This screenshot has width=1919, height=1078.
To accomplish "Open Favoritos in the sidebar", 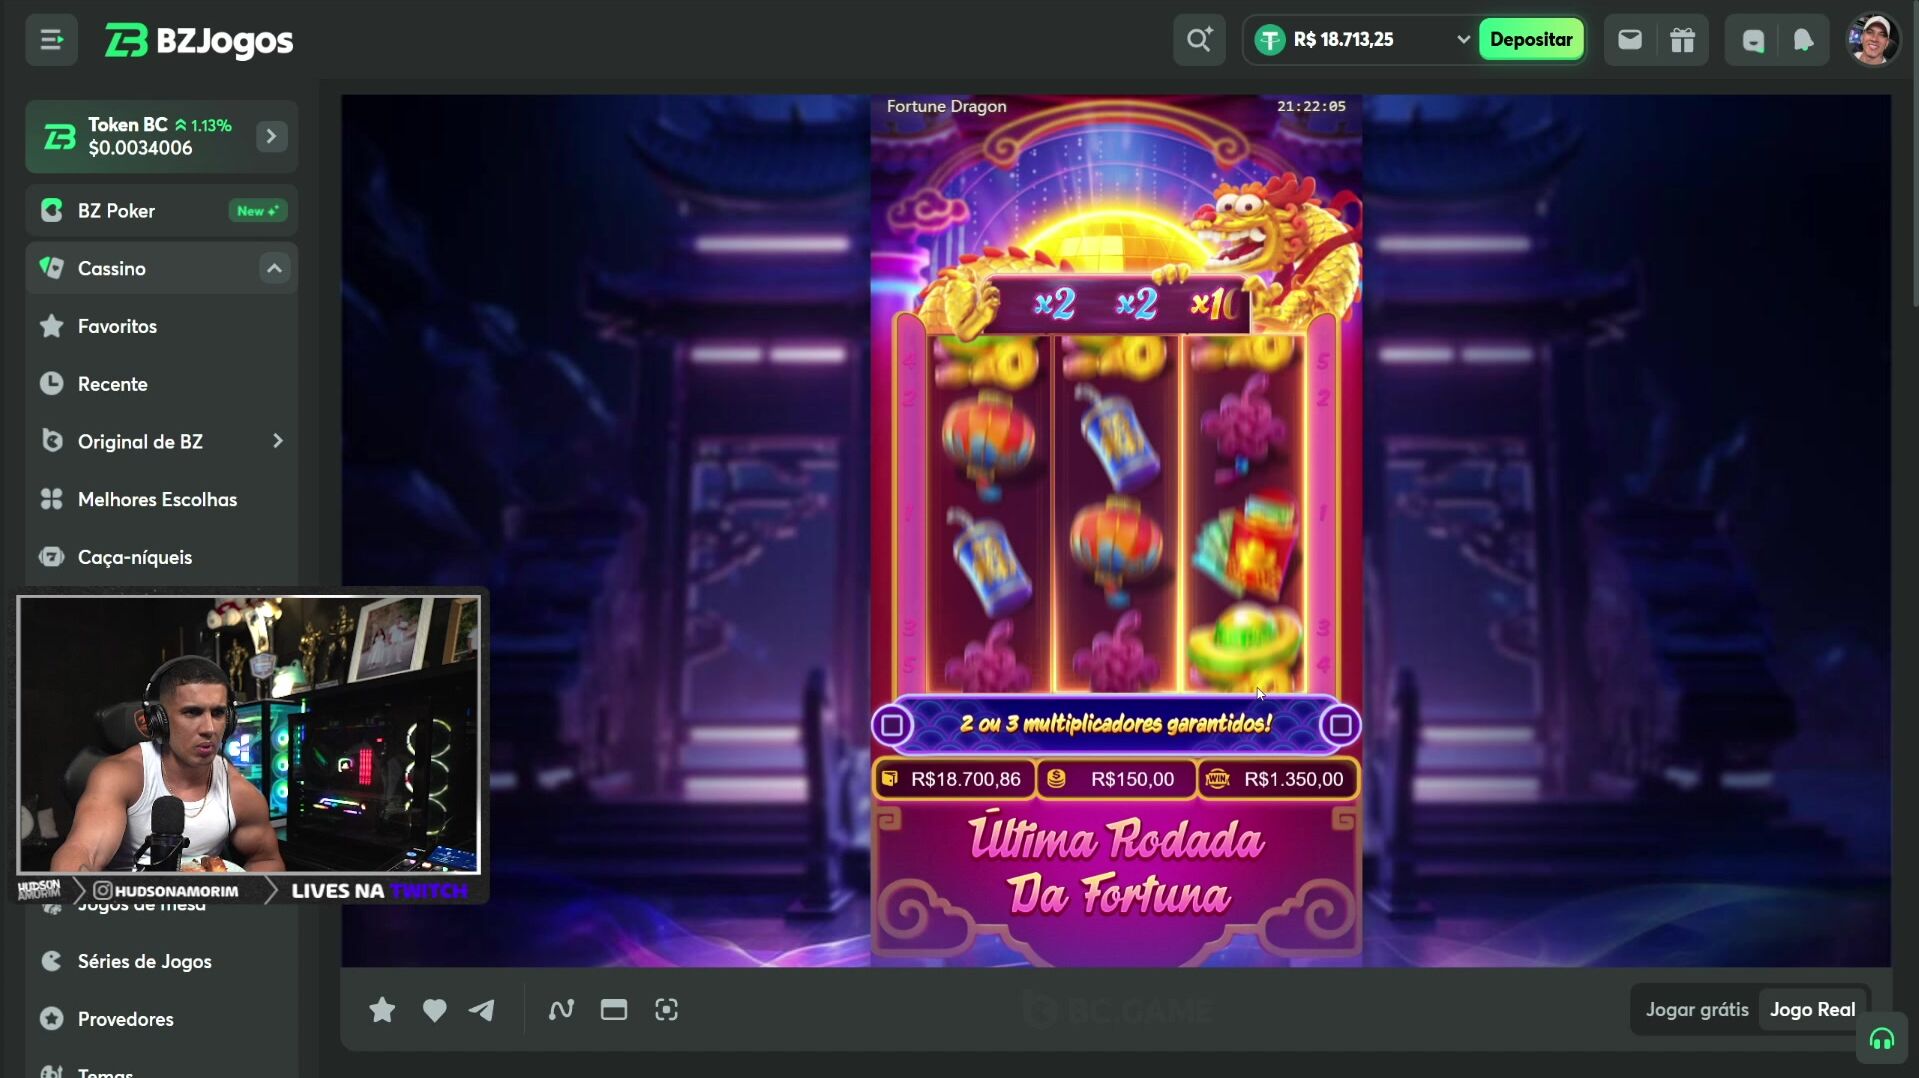I will point(162,326).
